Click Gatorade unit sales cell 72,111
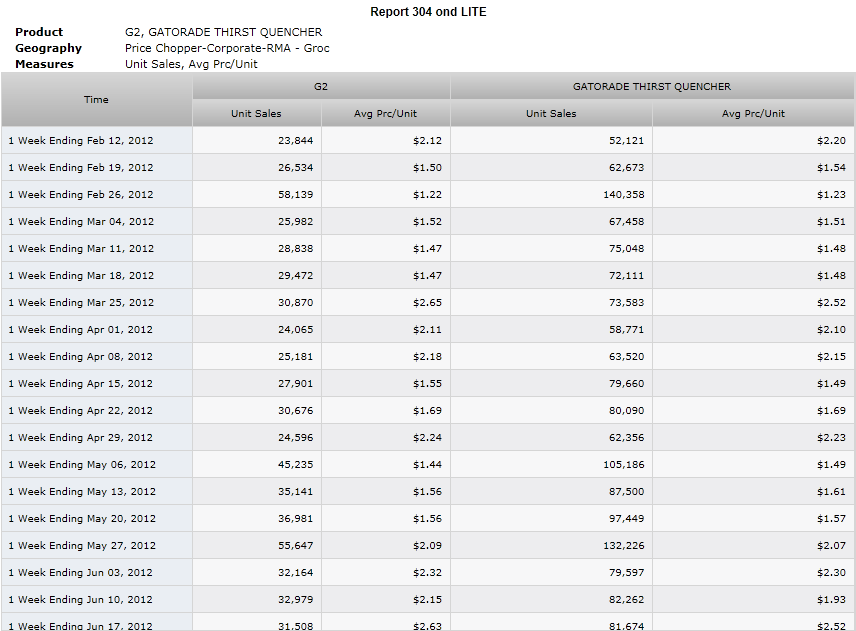Image resolution: width=856 pixels, height=631 pixels. click(551, 276)
